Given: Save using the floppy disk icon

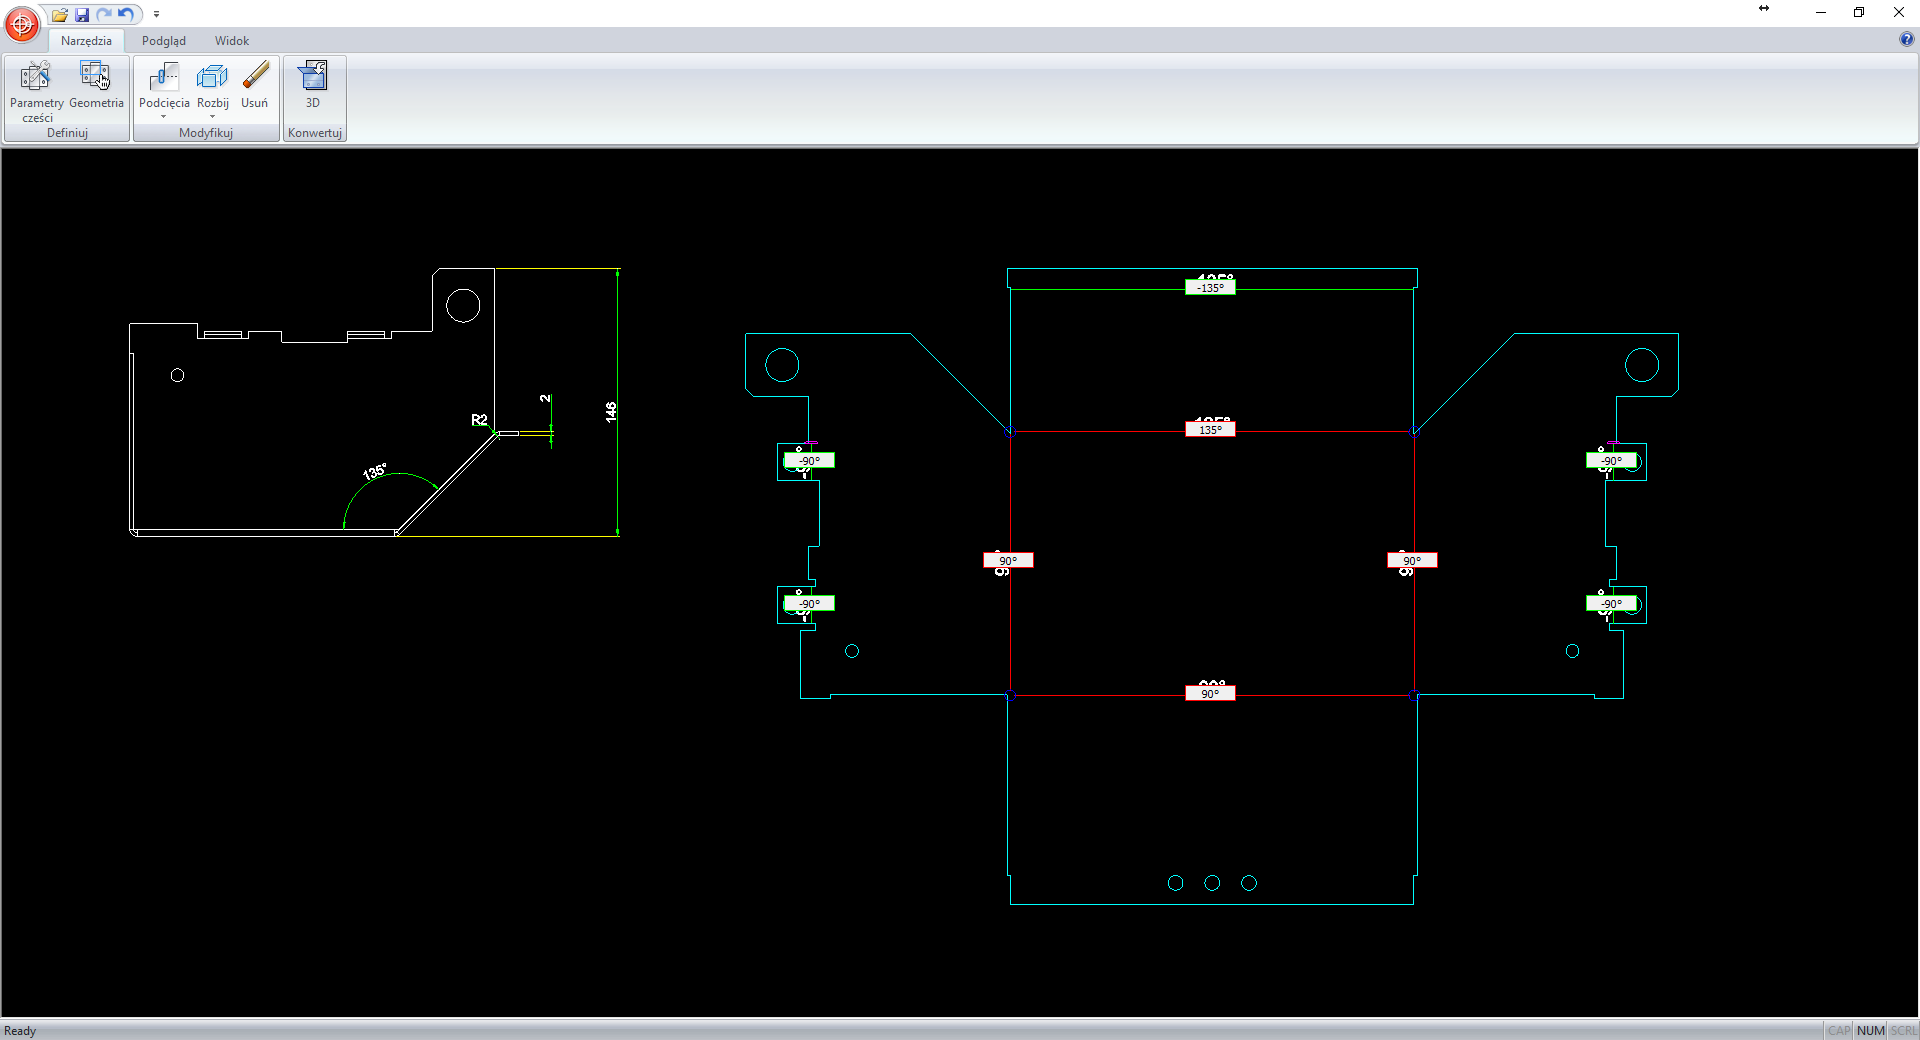Looking at the screenshot, I should coord(82,14).
